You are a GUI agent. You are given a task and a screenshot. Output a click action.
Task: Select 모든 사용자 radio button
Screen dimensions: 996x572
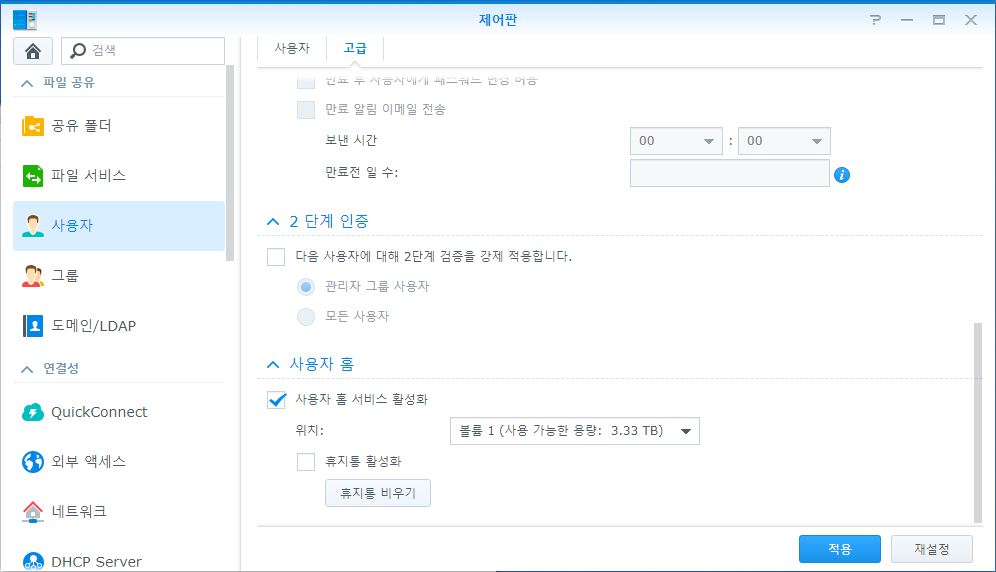tap(306, 317)
